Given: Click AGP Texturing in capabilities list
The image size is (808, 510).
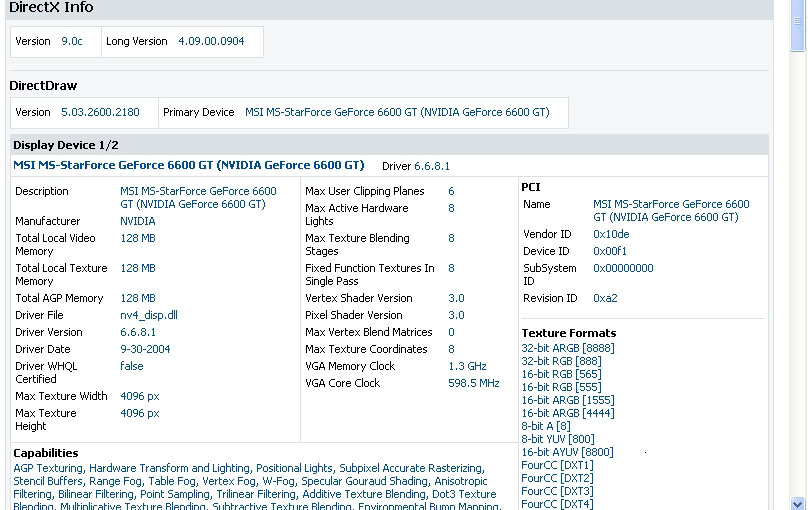Looking at the screenshot, I should [48, 468].
